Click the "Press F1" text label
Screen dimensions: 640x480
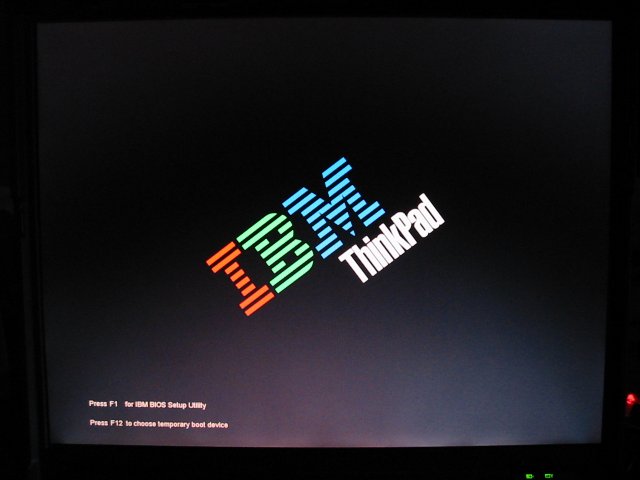pyautogui.click(x=104, y=404)
